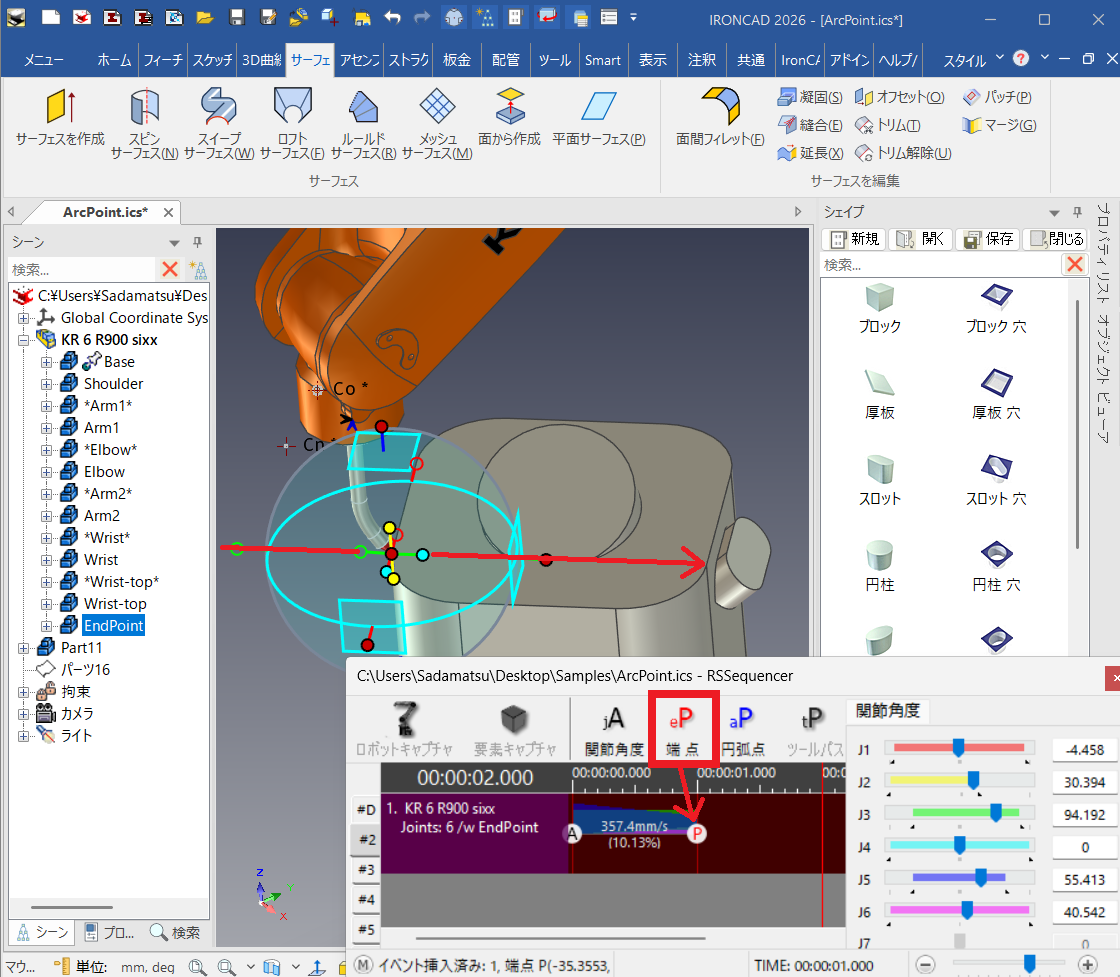Expand the Part11 tree node
Viewport: 1120px width, 977px height.
point(24,648)
